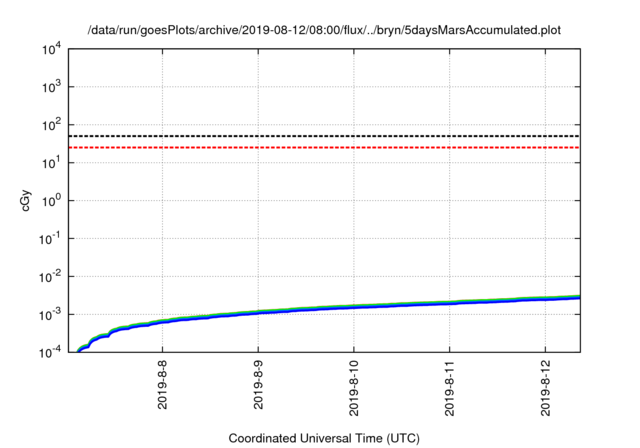The width and height of the screenshot is (640, 448).
Task: Click the 10^-2 y-axis tick label
Action: (x=50, y=277)
